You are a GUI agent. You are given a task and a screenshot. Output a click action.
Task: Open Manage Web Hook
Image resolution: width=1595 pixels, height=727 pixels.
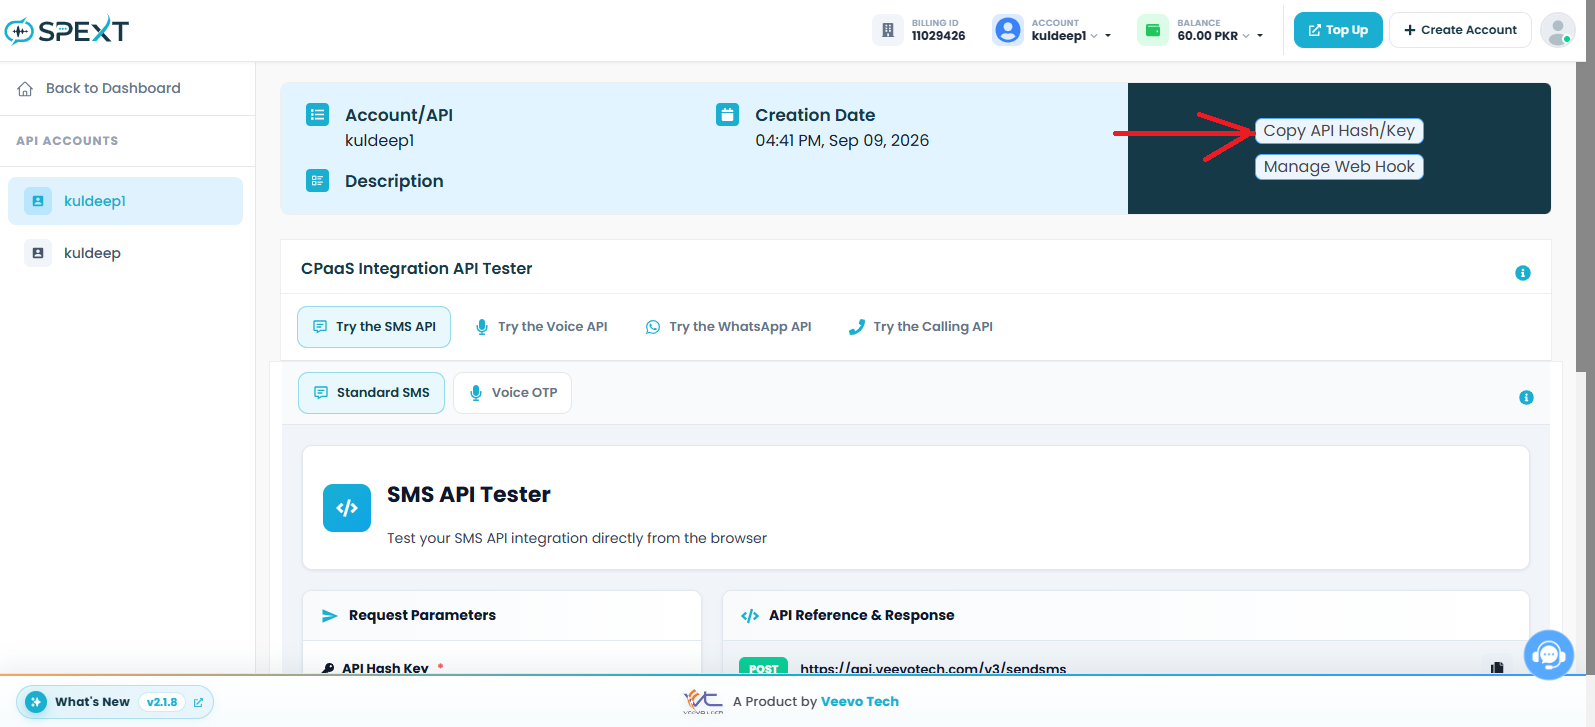tap(1339, 167)
